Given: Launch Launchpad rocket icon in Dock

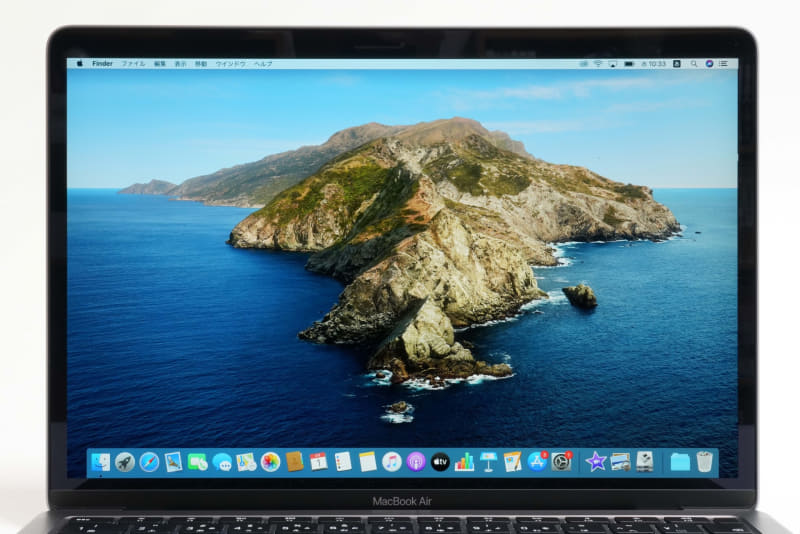Looking at the screenshot, I should (125, 463).
